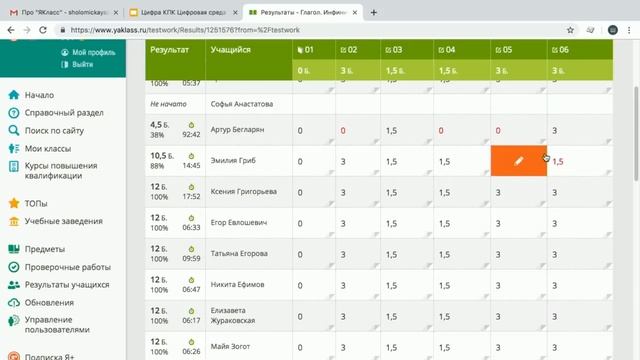Click Выйти to log out

point(78,64)
